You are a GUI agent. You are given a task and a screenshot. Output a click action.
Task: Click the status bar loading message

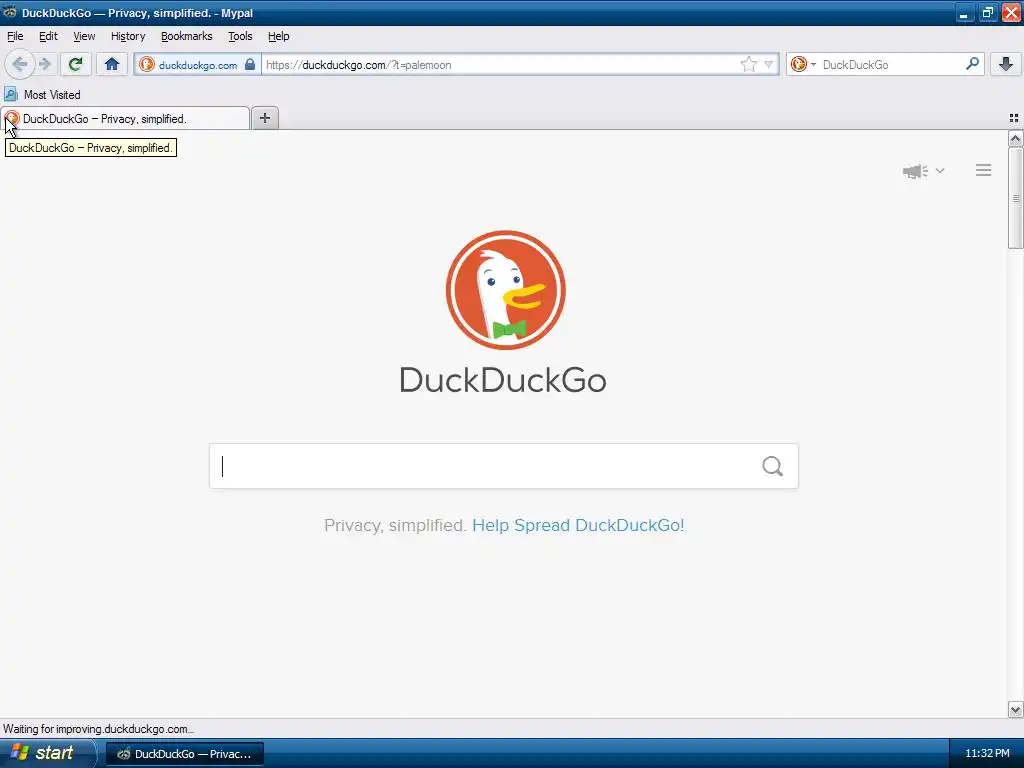click(x=98, y=729)
